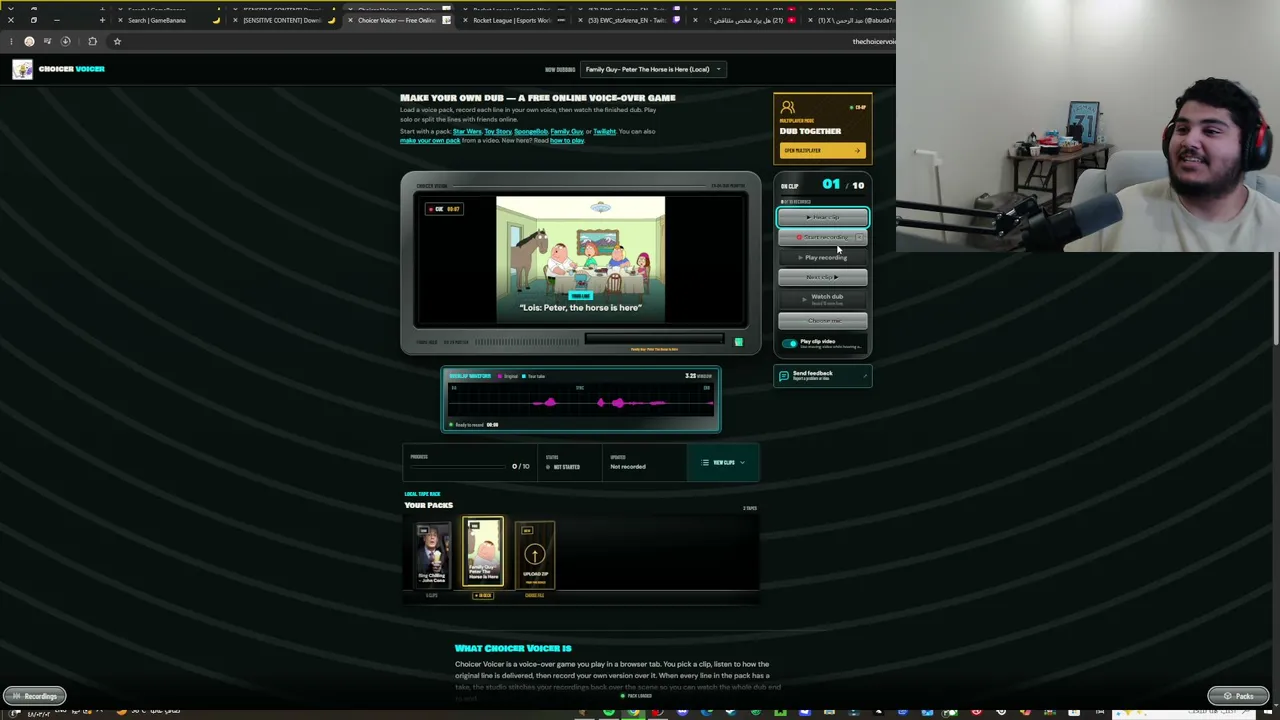Switch to the Rocket League Esports tab
Viewport: 1280px width, 720px height.
pos(511,20)
